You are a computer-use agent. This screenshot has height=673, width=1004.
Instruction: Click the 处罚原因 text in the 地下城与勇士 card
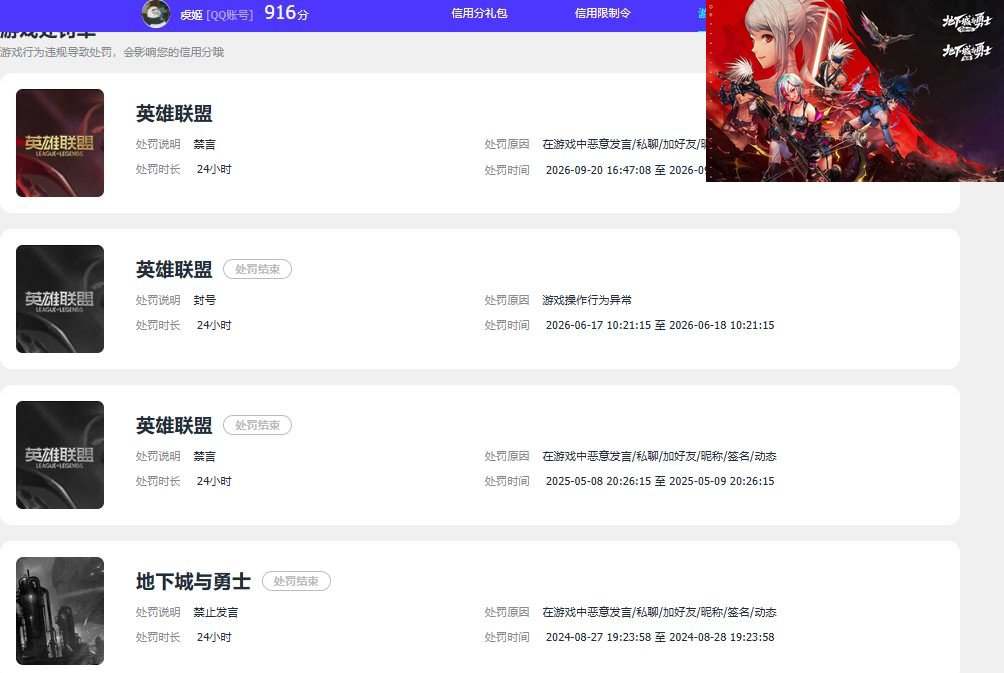pyautogui.click(x=660, y=612)
